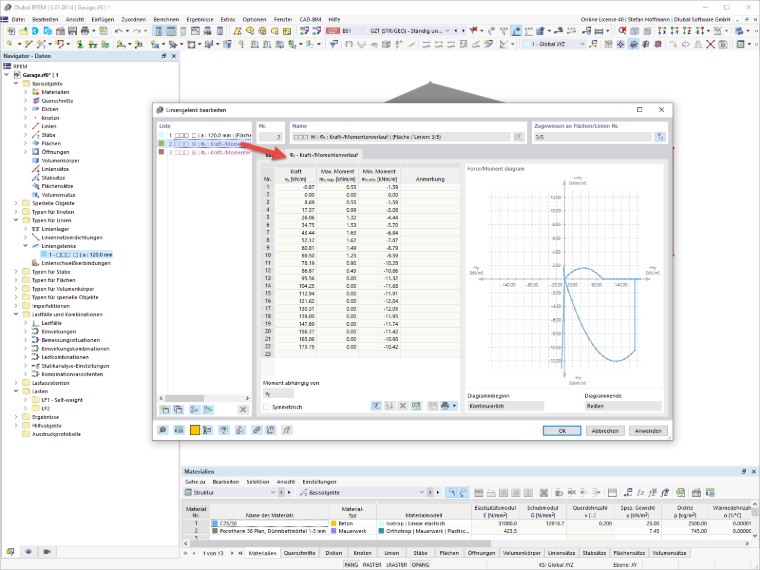The width and height of the screenshot is (760, 570).
Task: Collapse the Liniengelenke tree node
Action: pos(26,246)
